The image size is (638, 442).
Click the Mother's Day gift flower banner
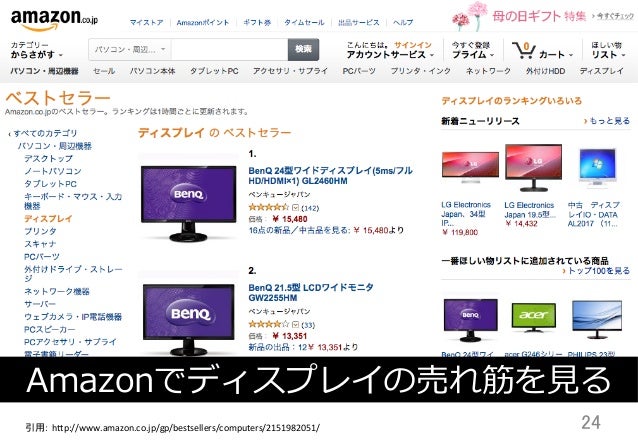click(x=543, y=16)
